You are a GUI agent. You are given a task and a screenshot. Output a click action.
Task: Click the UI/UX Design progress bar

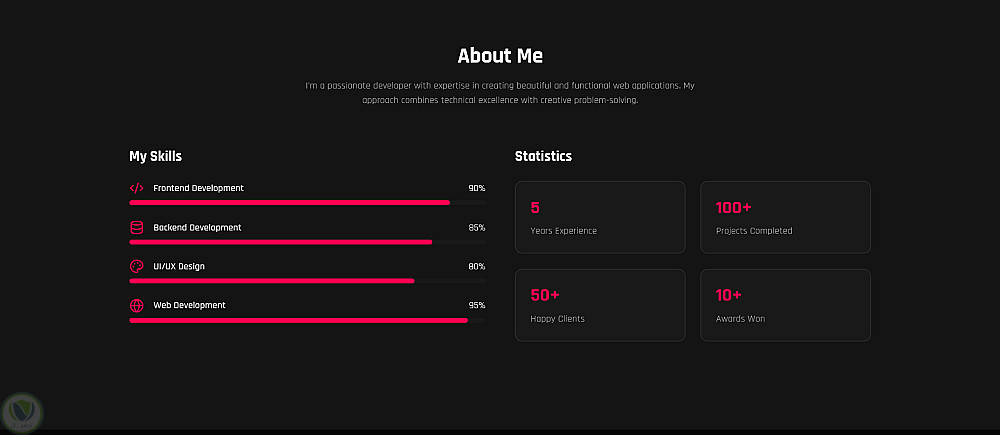point(307,280)
